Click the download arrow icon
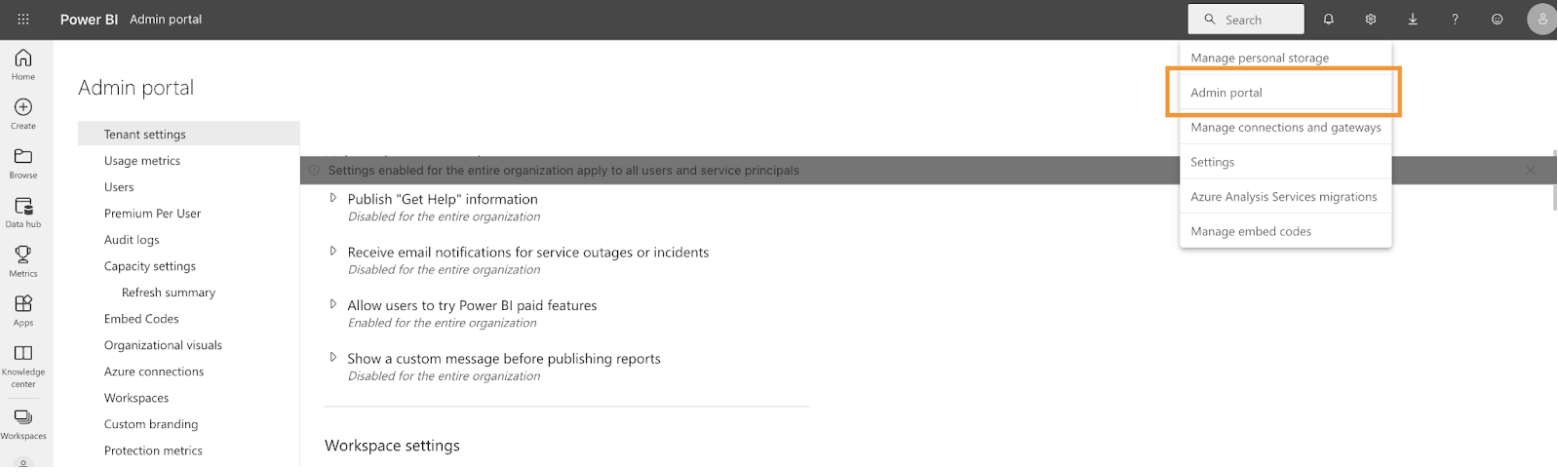The width and height of the screenshot is (1558, 472). (1413, 19)
